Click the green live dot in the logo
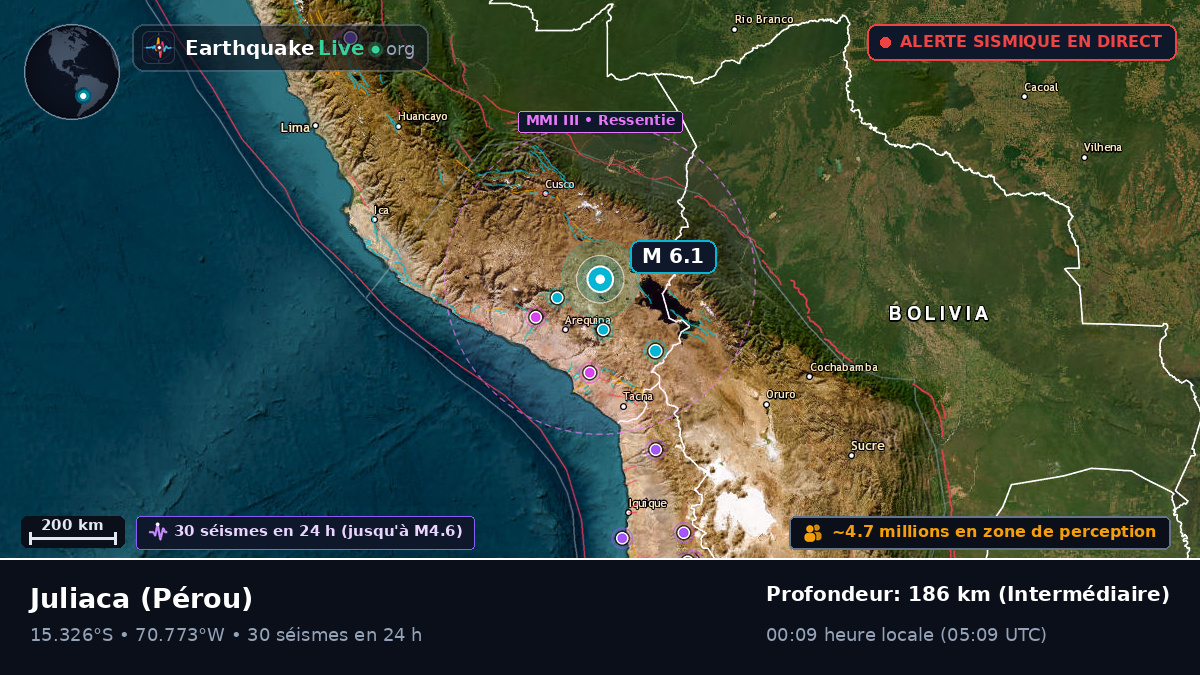 [375, 49]
